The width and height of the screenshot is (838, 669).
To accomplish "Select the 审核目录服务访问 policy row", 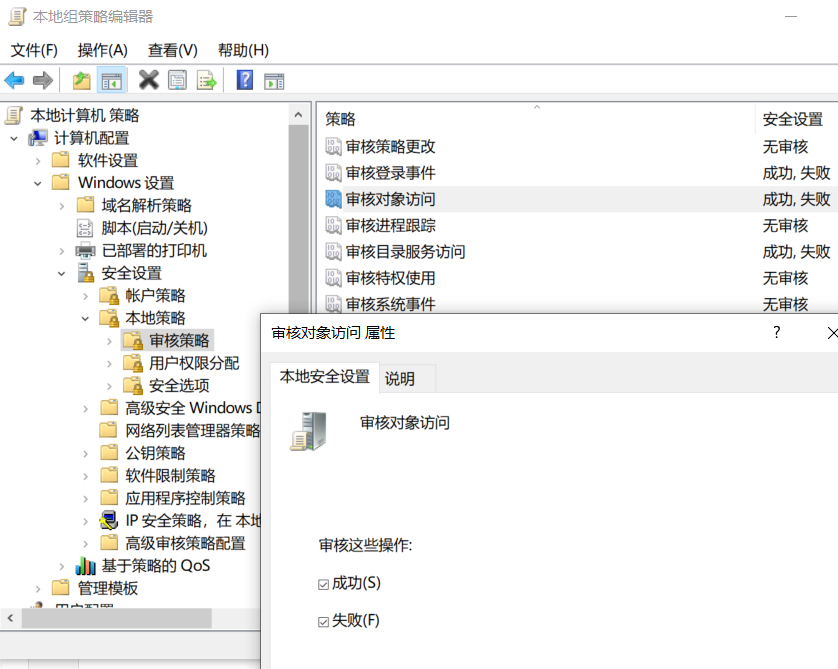I will [579, 251].
